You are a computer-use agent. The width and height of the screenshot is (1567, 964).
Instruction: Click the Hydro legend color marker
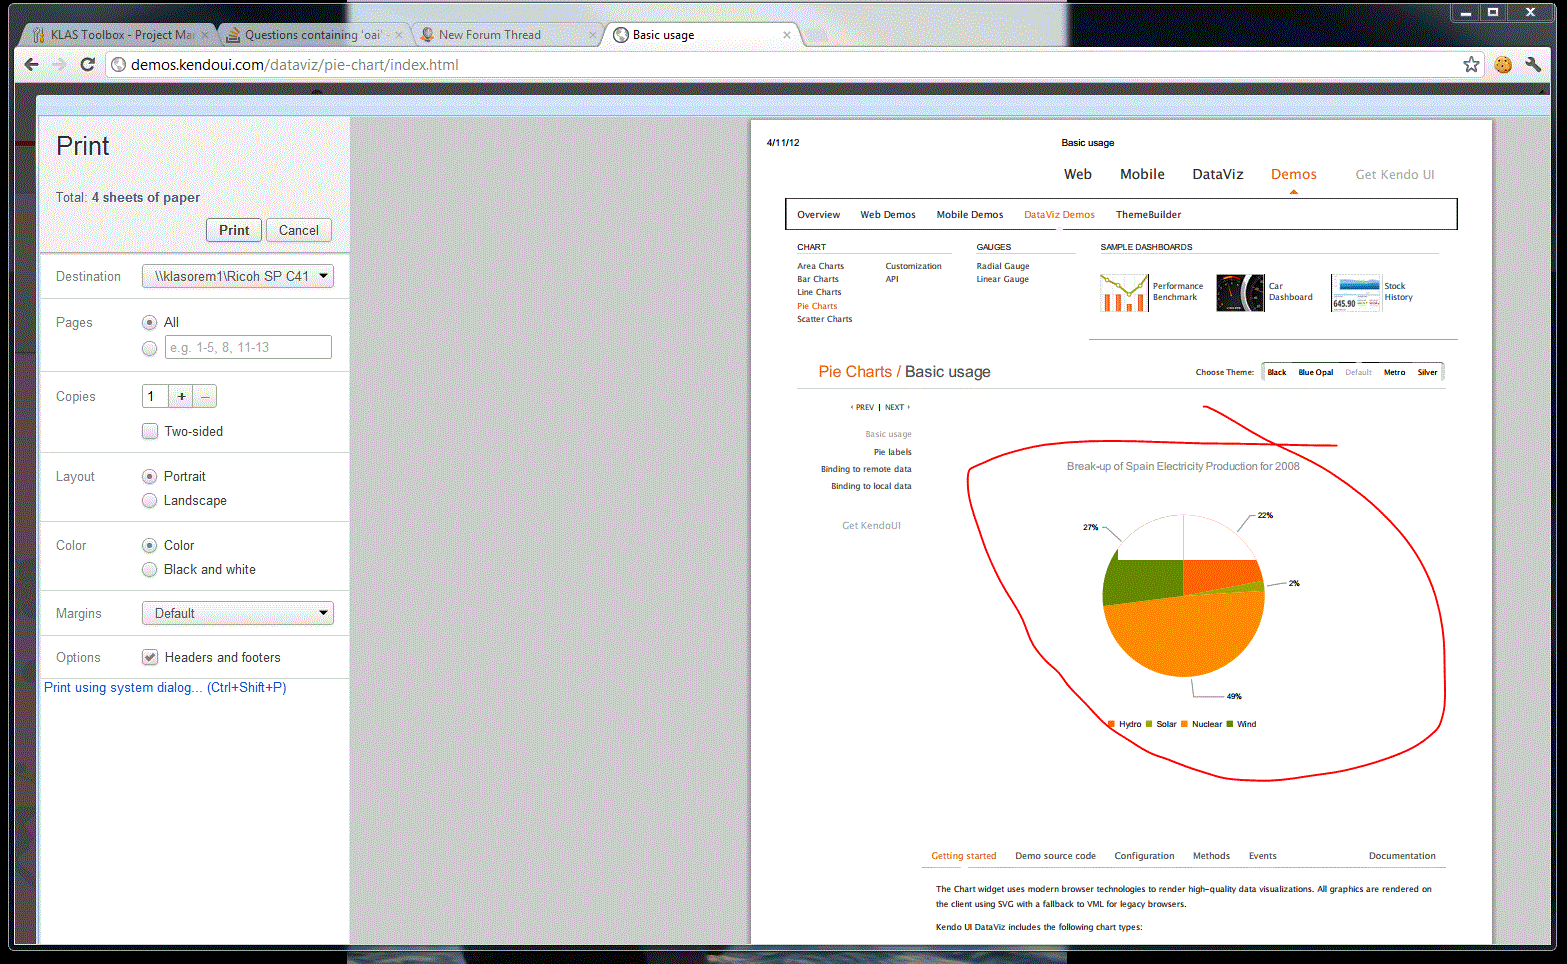click(x=1111, y=724)
